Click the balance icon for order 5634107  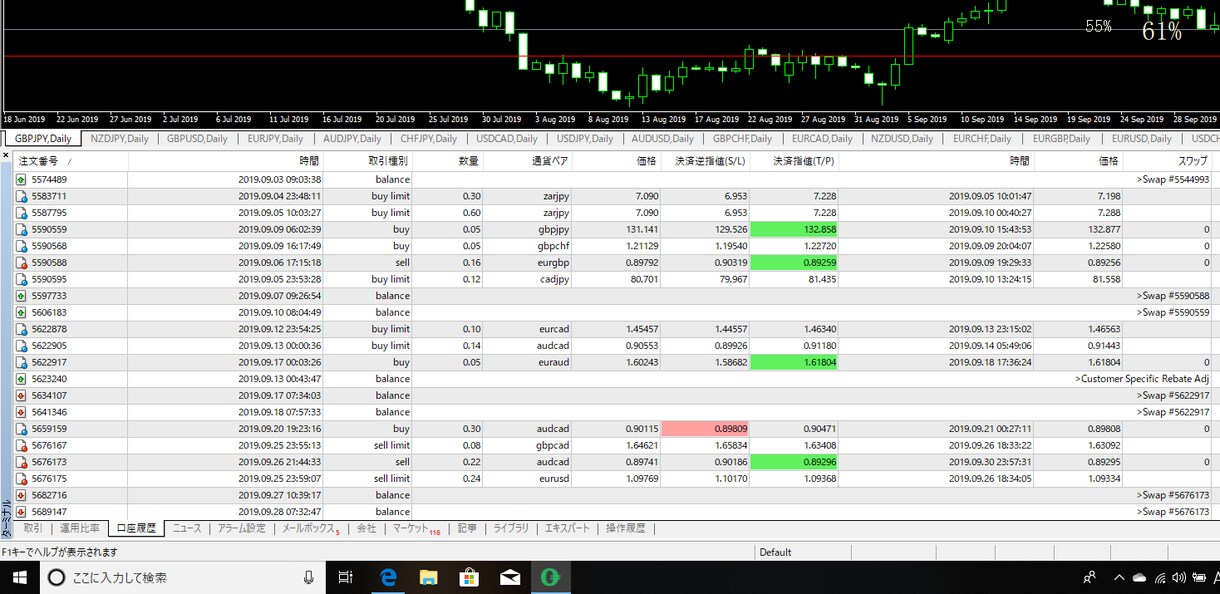click(x=22, y=395)
